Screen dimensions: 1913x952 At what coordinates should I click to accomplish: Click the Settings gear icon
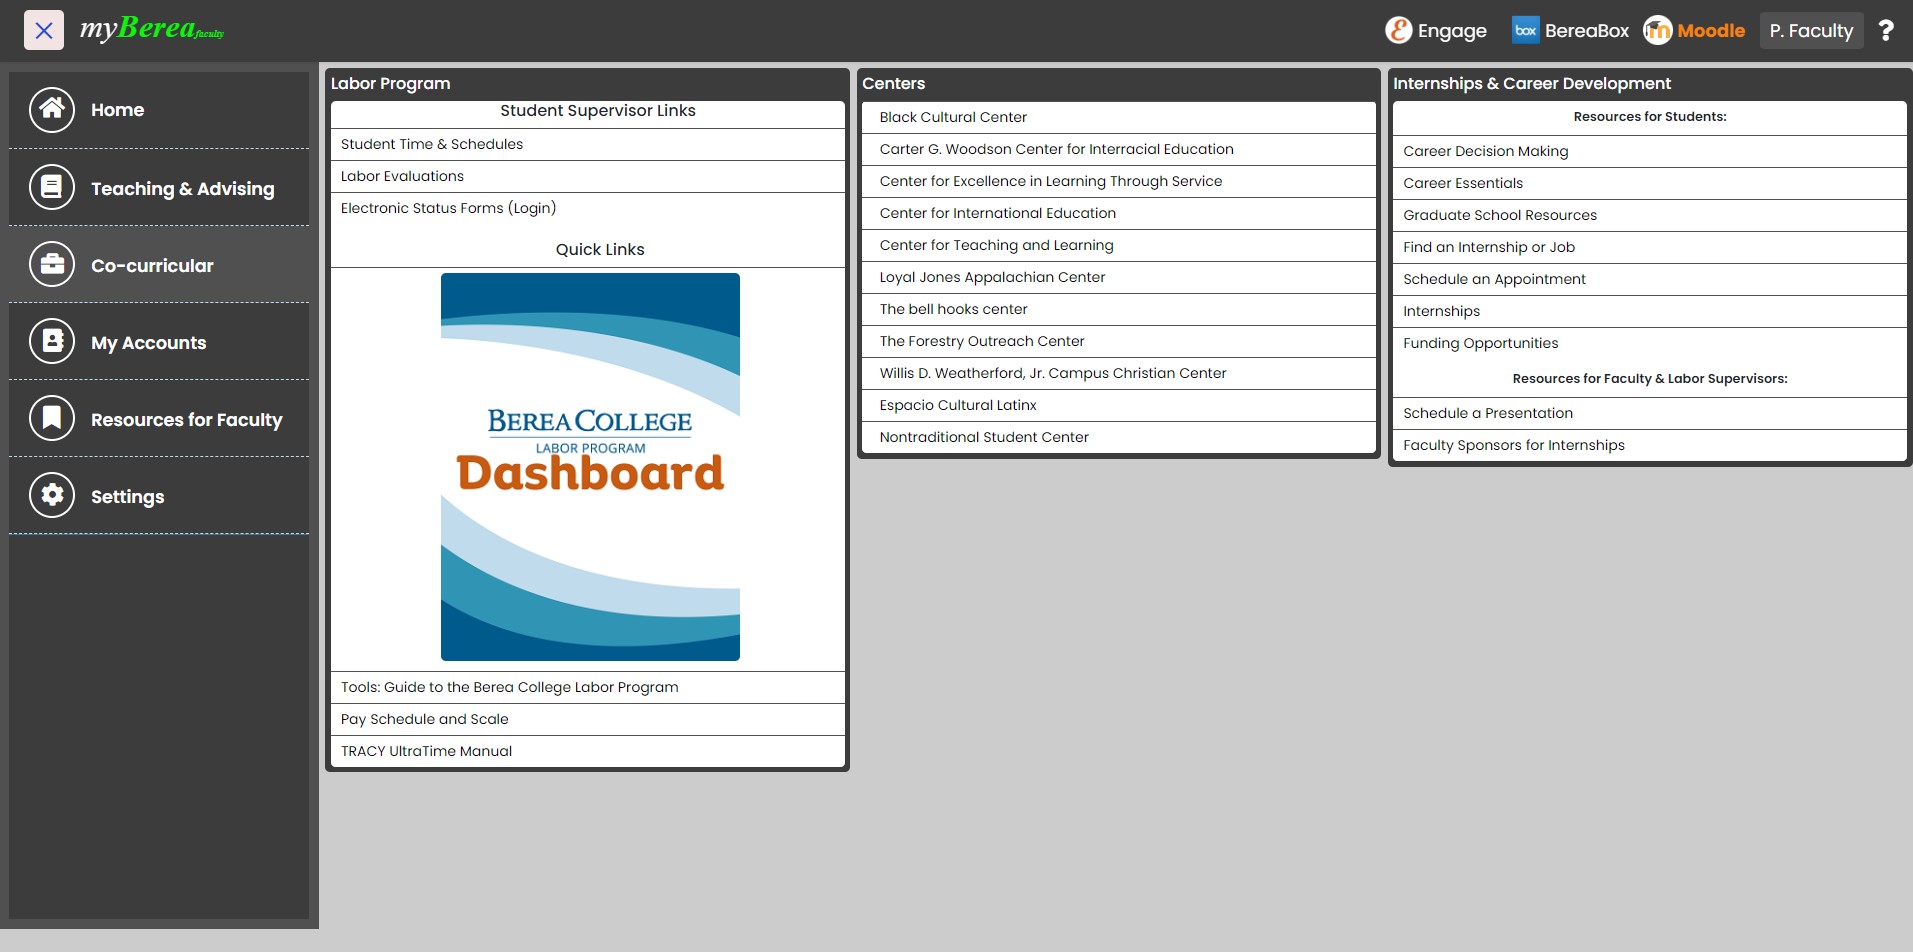click(52, 496)
